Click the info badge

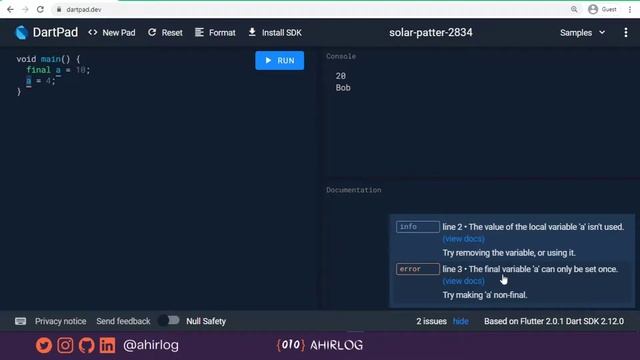click(418, 227)
